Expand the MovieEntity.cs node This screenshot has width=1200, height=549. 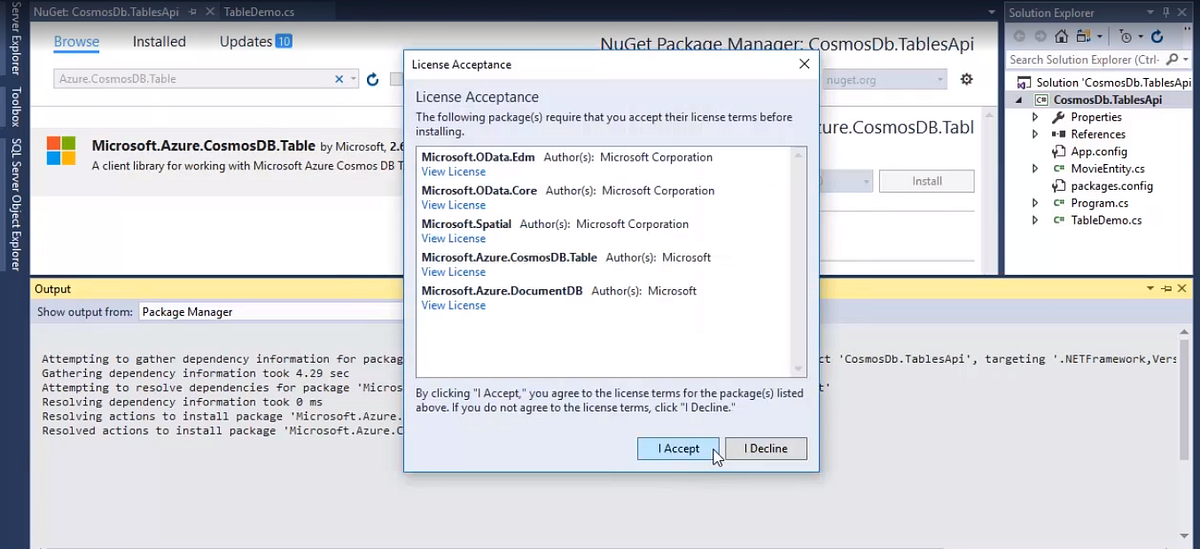1035,168
